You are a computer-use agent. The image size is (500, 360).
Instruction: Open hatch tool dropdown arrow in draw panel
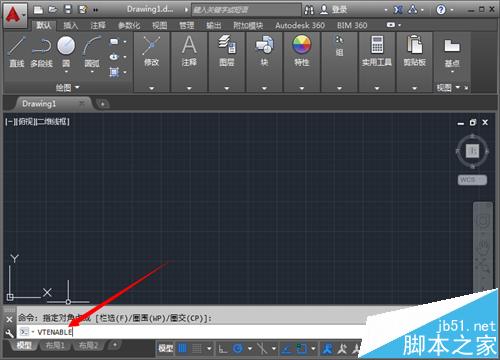pos(125,72)
